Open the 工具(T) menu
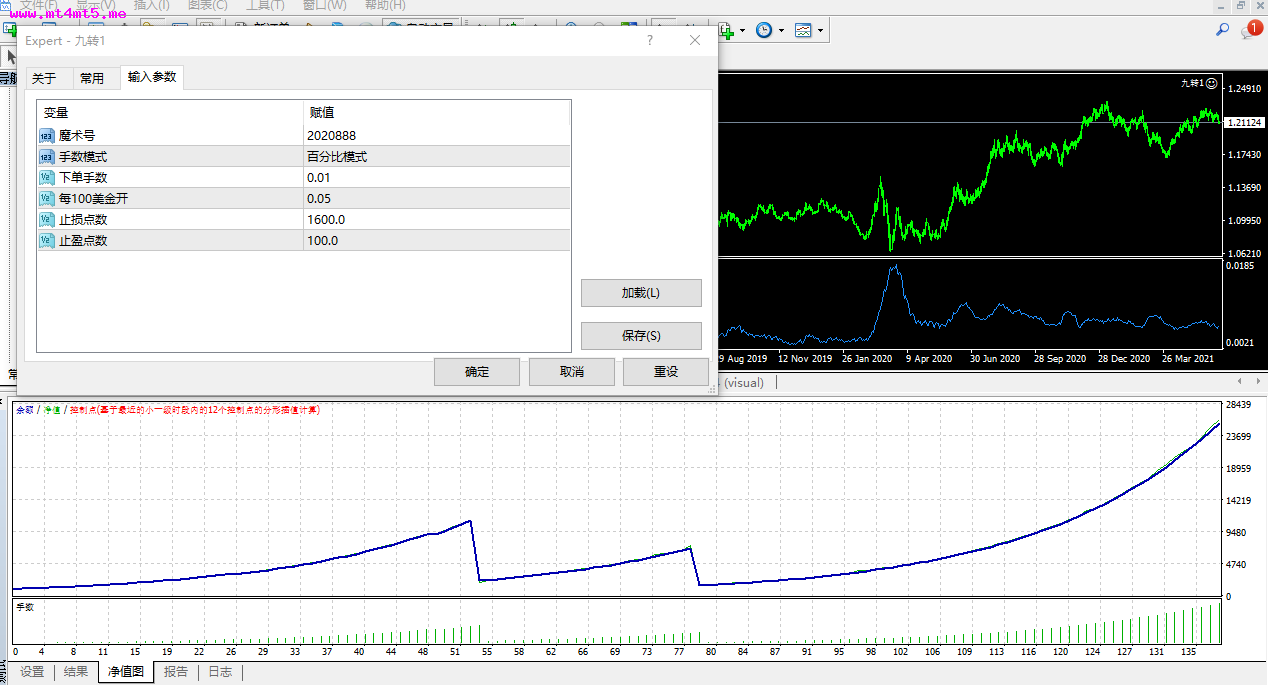 [x=265, y=5]
